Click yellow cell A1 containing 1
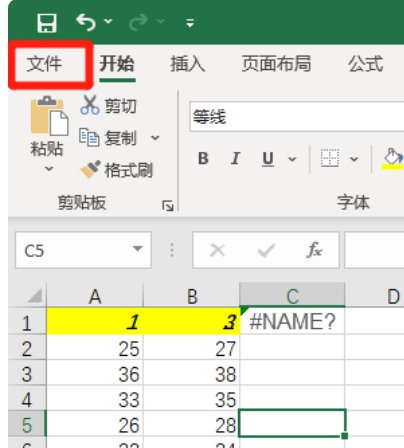The width and height of the screenshot is (404, 448). pyautogui.click(x=95, y=321)
